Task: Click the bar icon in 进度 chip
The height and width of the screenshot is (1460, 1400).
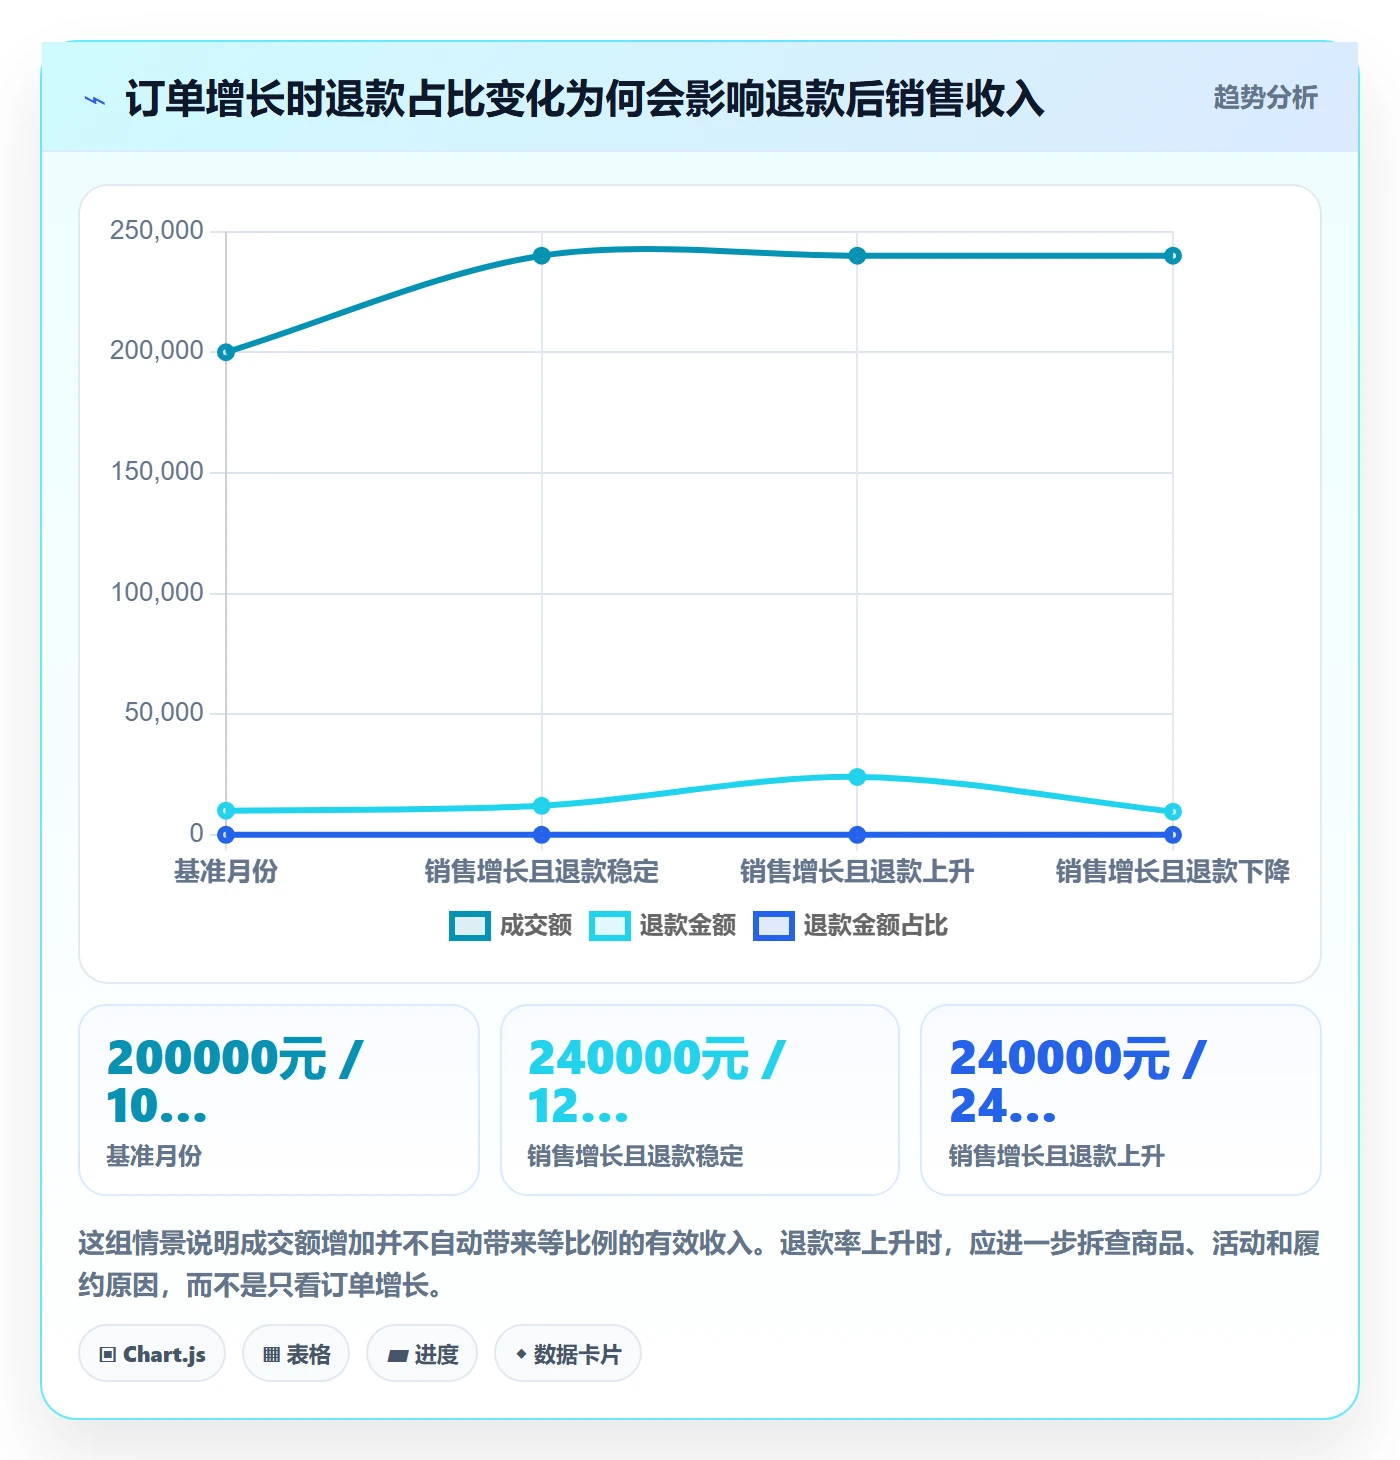Action: click(x=398, y=1356)
